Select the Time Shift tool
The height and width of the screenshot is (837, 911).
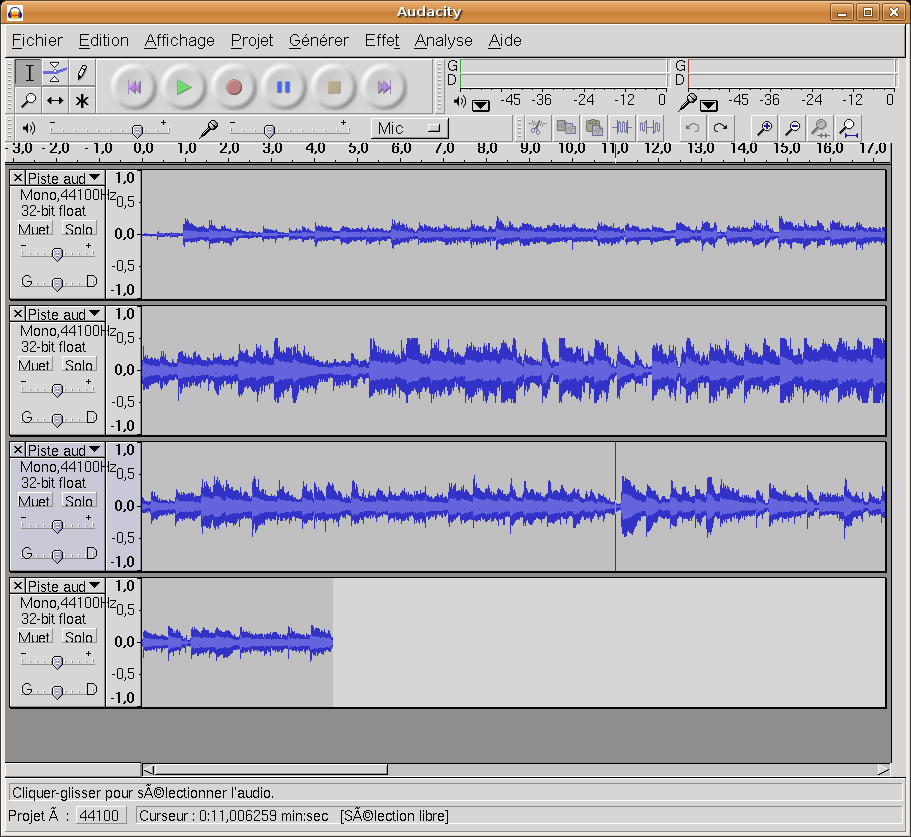point(55,100)
